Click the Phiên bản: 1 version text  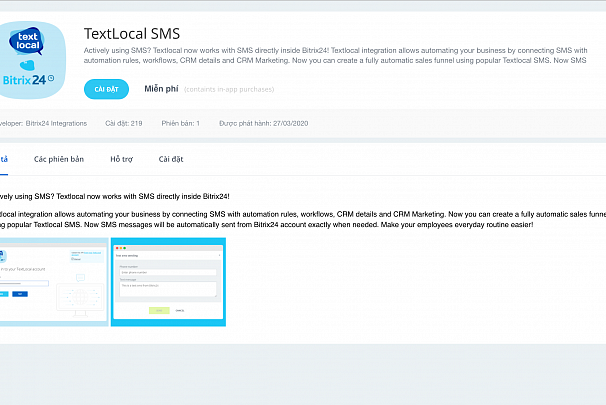(x=180, y=123)
